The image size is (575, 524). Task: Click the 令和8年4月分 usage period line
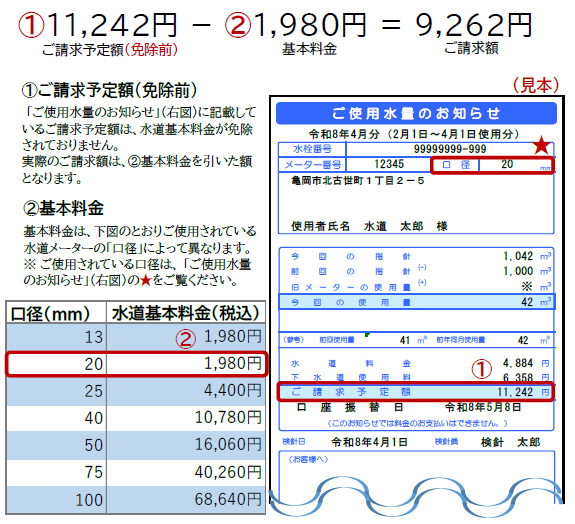coord(414,134)
